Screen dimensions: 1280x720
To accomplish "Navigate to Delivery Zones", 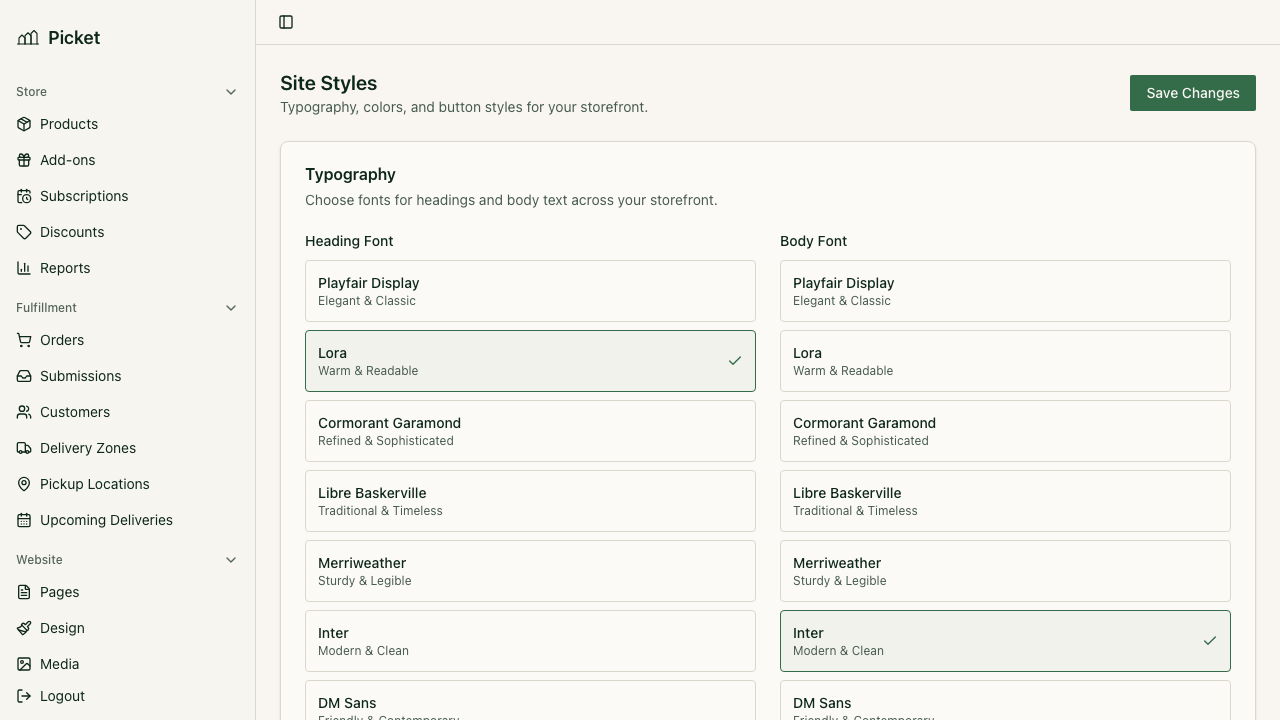I will pyautogui.click(x=128, y=448).
